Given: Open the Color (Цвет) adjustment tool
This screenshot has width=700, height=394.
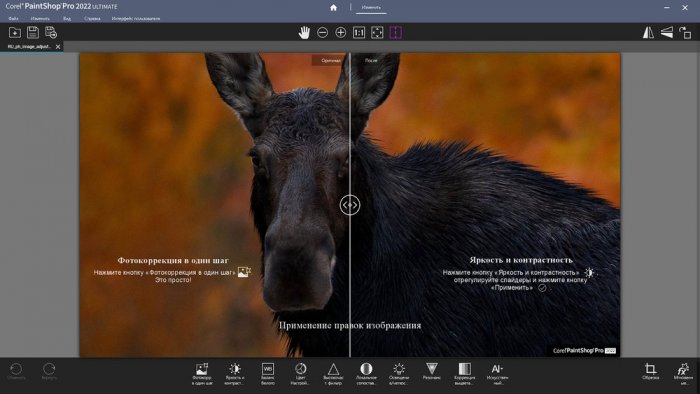Looking at the screenshot, I should (300, 374).
